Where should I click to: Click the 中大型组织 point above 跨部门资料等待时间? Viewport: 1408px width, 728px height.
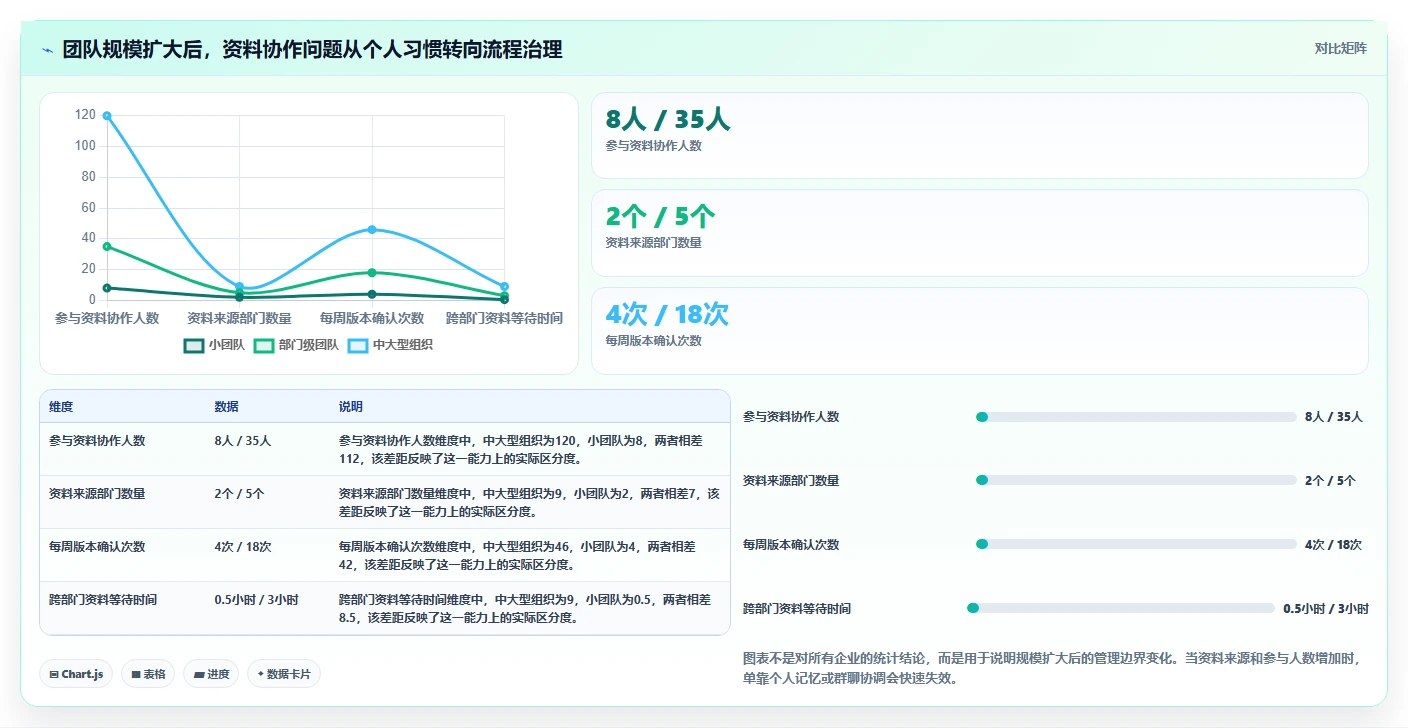pyautogui.click(x=504, y=286)
